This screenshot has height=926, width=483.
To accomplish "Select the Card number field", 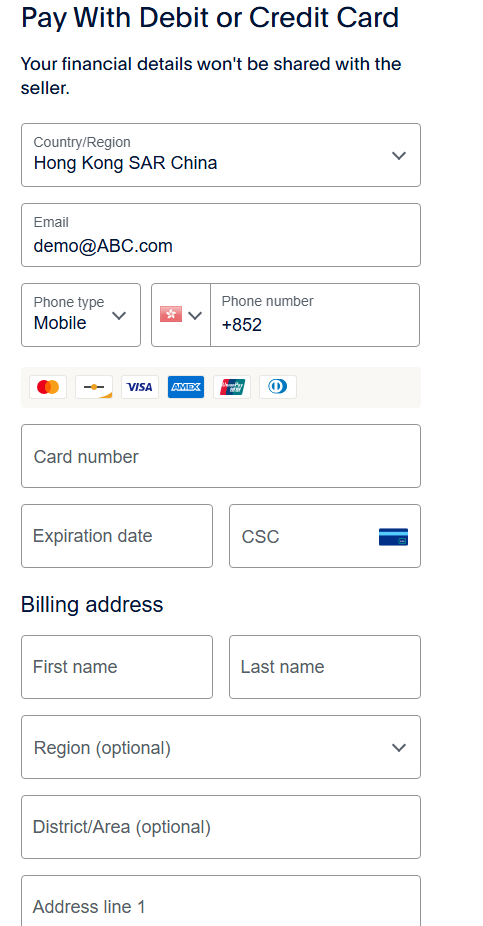I will (221, 456).
